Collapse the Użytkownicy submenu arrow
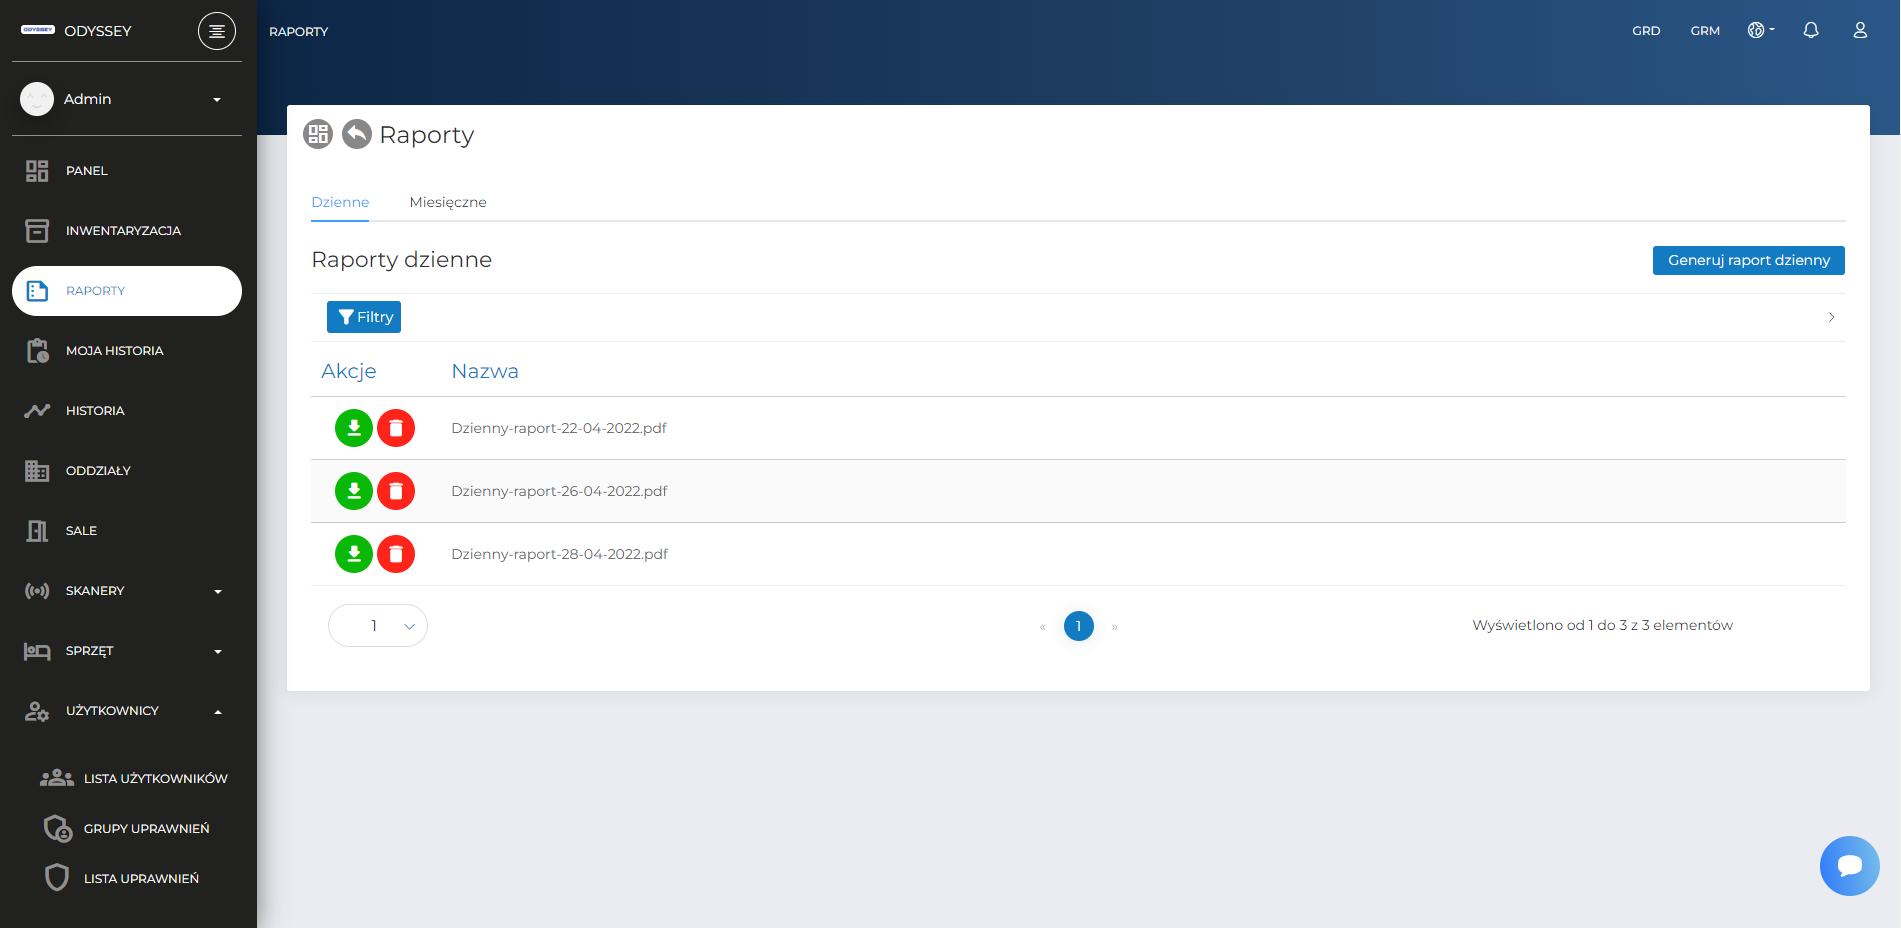Screen dimensions: 1901x928 tap(218, 712)
